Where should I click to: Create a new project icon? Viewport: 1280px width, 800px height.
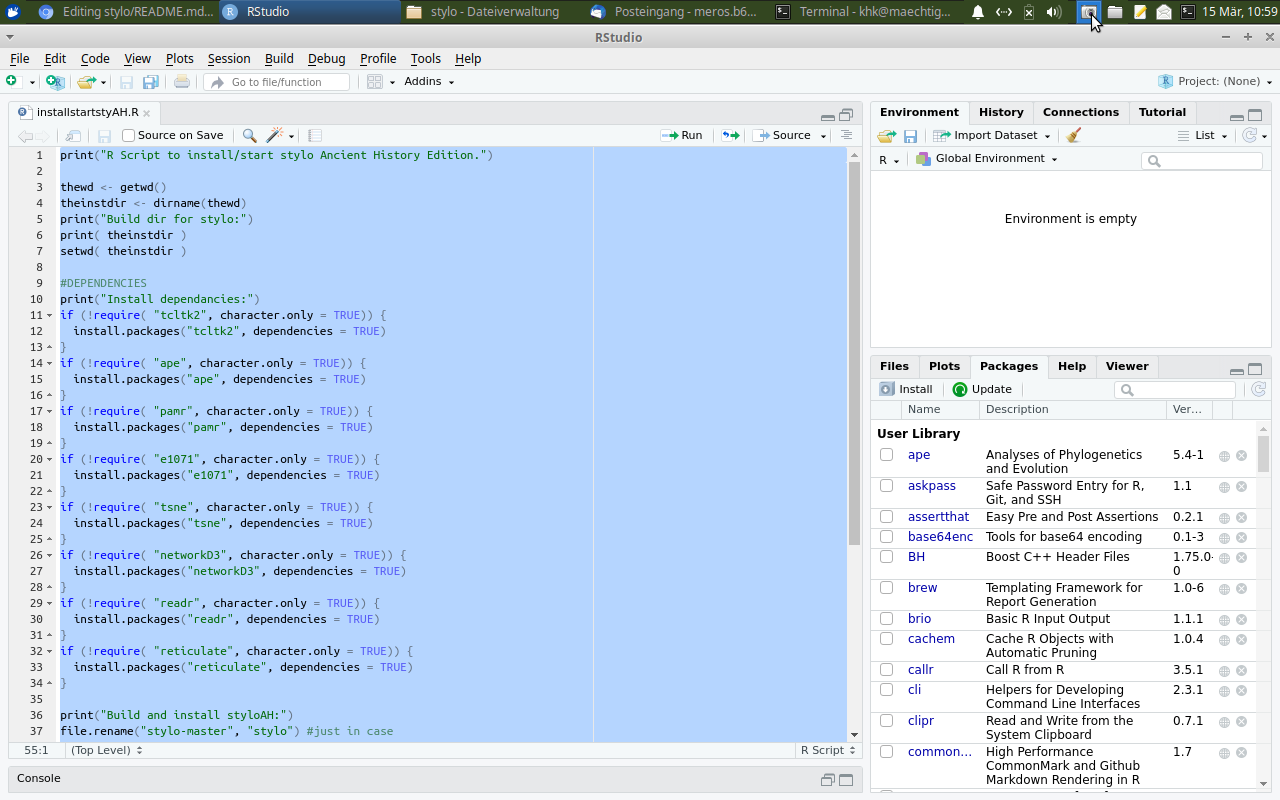point(55,82)
